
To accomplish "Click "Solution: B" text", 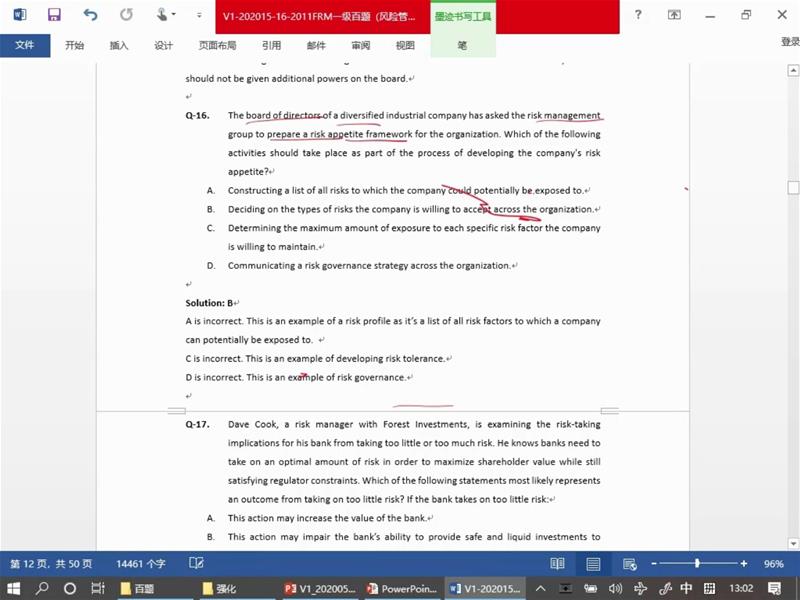I will click(x=209, y=303).
